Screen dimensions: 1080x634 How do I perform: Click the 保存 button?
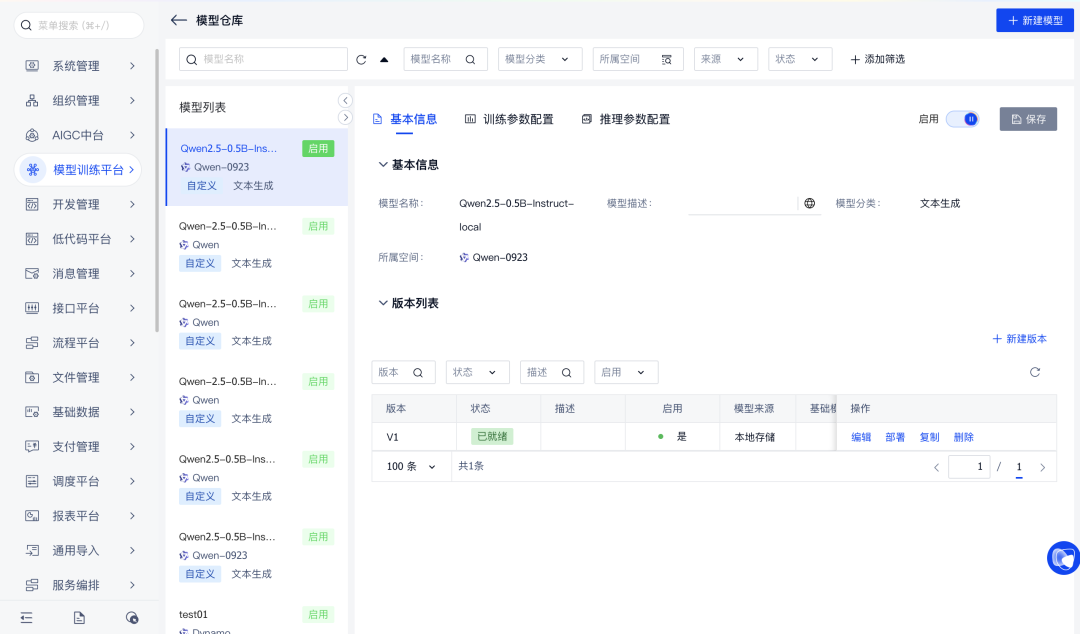[x=1028, y=119]
